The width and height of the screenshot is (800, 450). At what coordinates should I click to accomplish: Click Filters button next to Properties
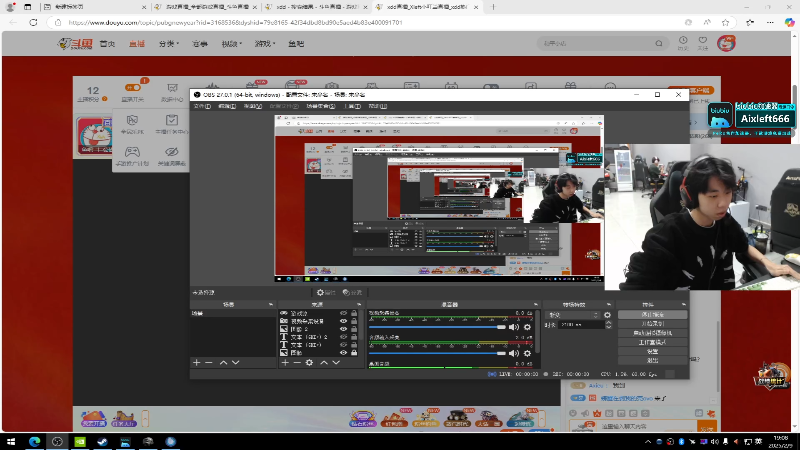click(x=352, y=292)
